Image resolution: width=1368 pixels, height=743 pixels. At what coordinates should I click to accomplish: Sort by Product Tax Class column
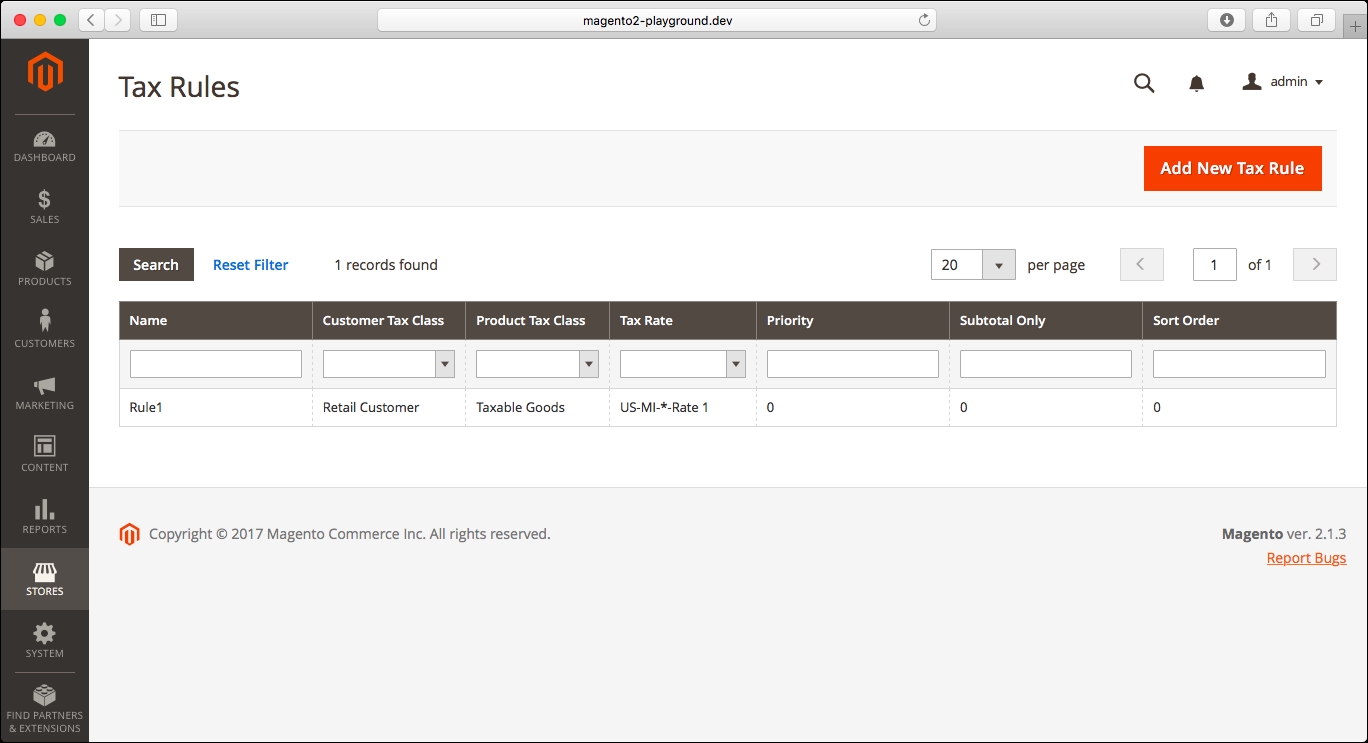[537, 321]
